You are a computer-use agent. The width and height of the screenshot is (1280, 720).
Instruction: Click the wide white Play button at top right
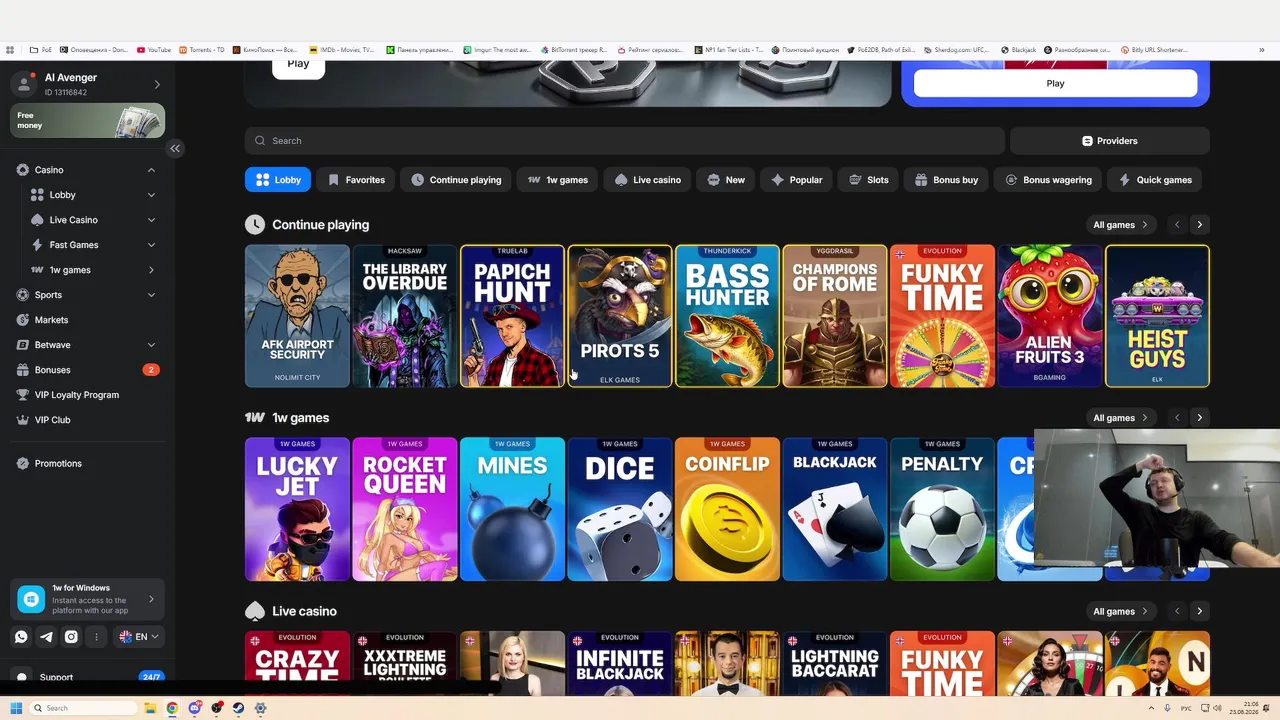point(1055,83)
